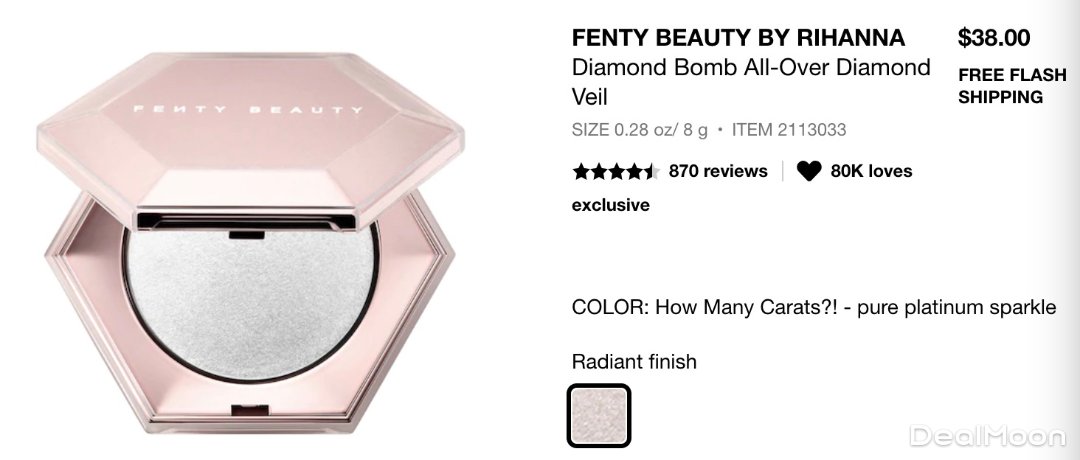This screenshot has height=460, width=1080.
Task: Click the silver highlighter powder pan
Action: tap(250, 302)
